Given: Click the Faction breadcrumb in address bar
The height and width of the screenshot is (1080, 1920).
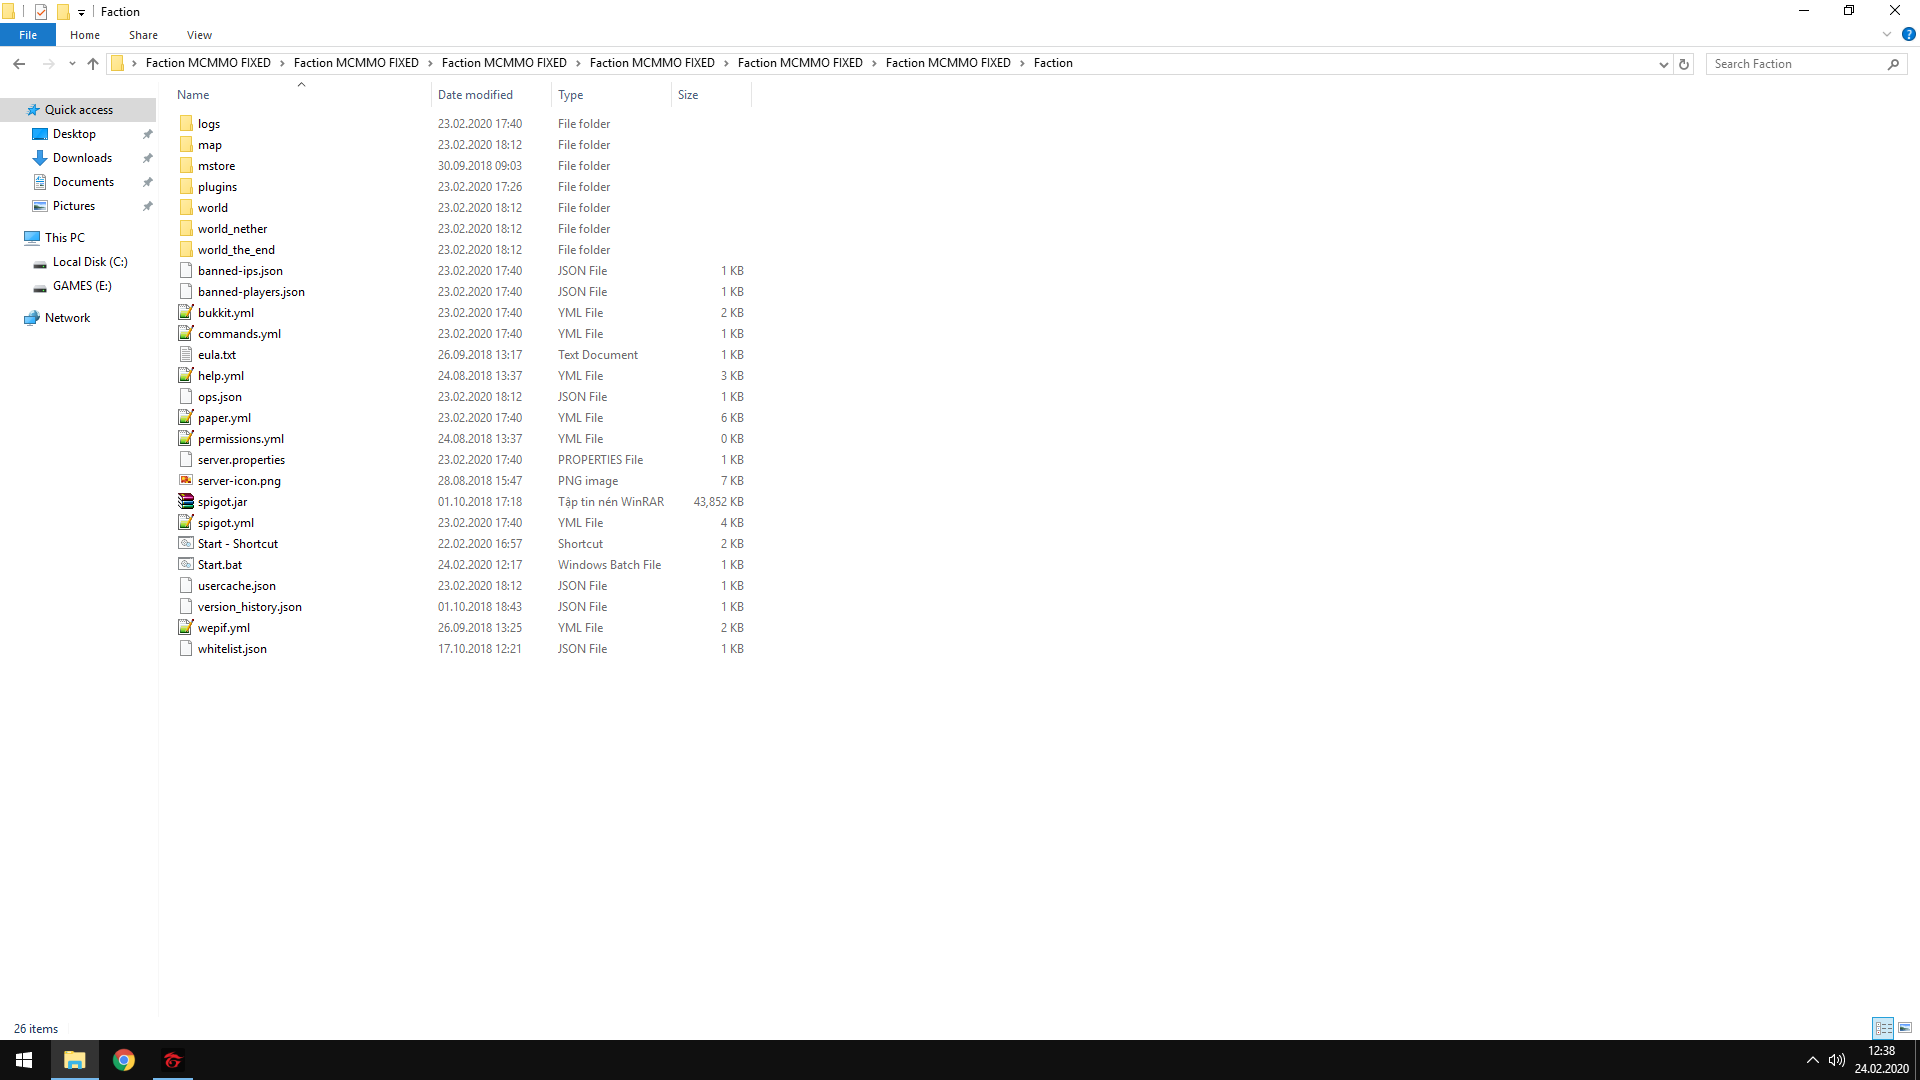Looking at the screenshot, I should coord(1053,63).
